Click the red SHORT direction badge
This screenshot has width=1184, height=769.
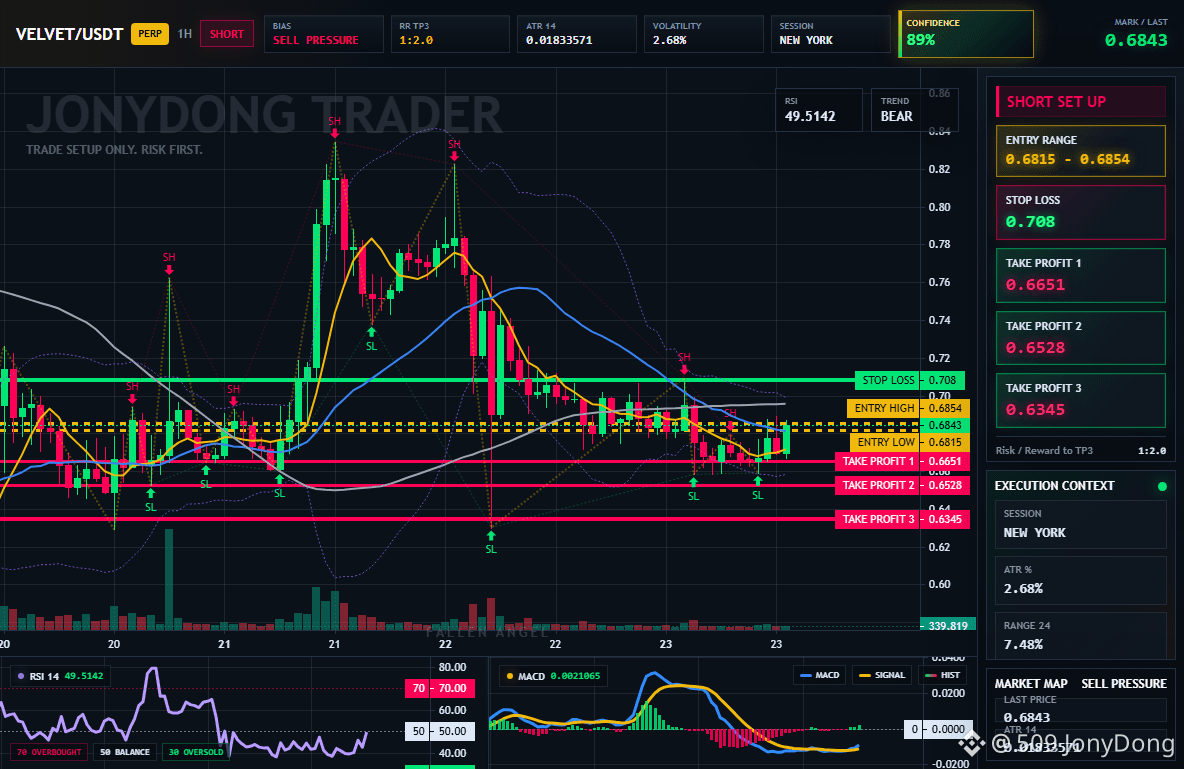(227, 34)
